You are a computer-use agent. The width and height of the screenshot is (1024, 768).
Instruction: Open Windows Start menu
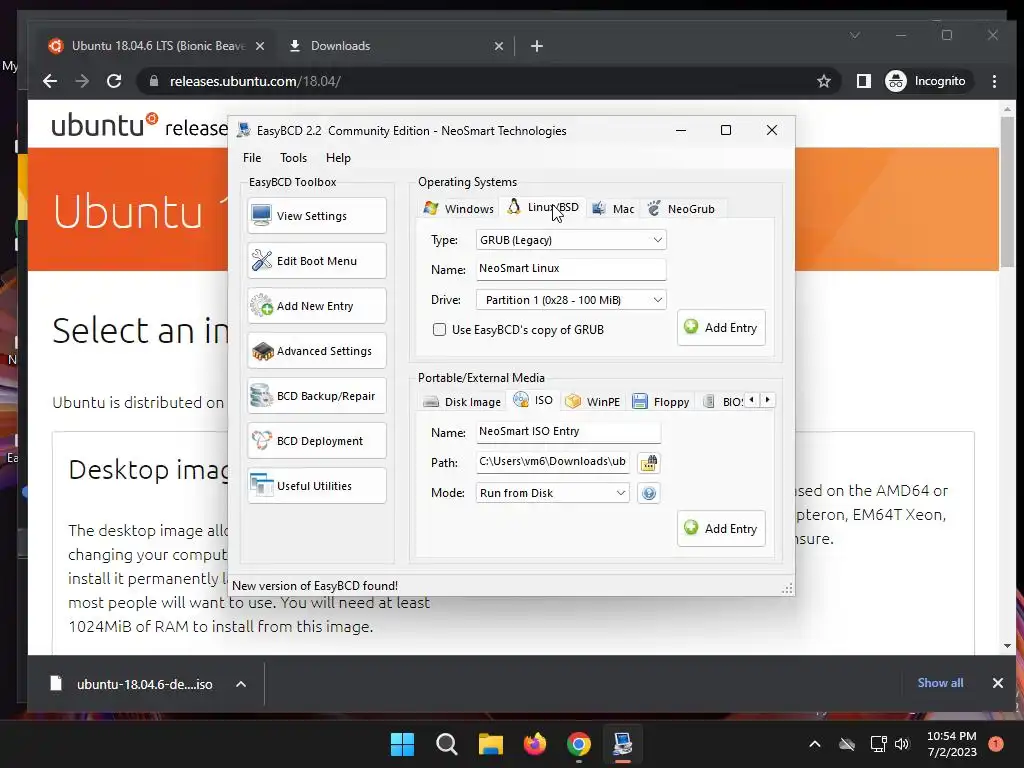pyautogui.click(x=402, y=744)
